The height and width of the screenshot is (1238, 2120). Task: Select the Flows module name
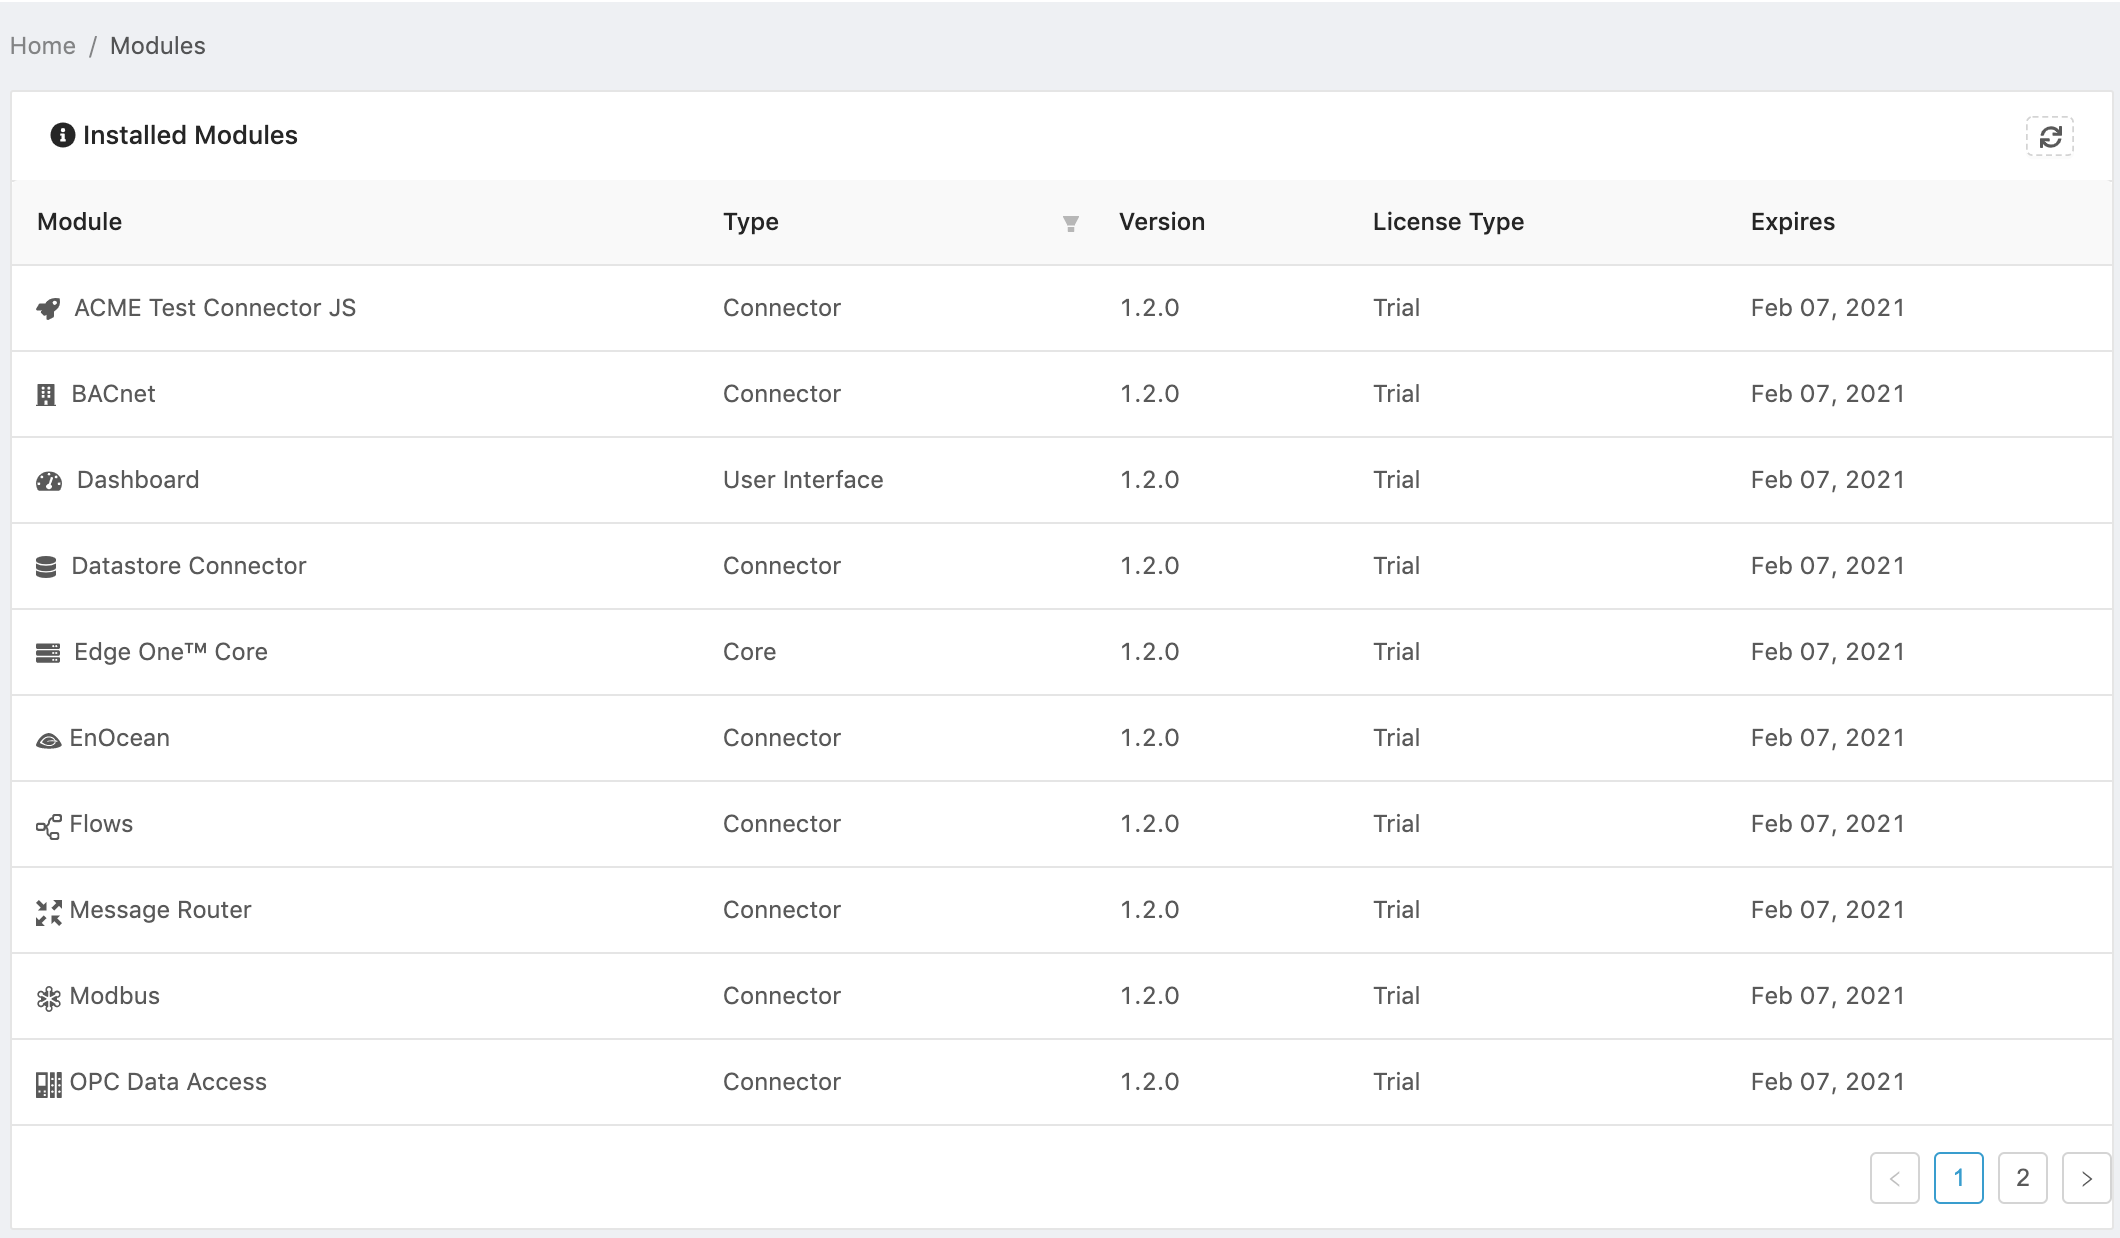(101, 824)
